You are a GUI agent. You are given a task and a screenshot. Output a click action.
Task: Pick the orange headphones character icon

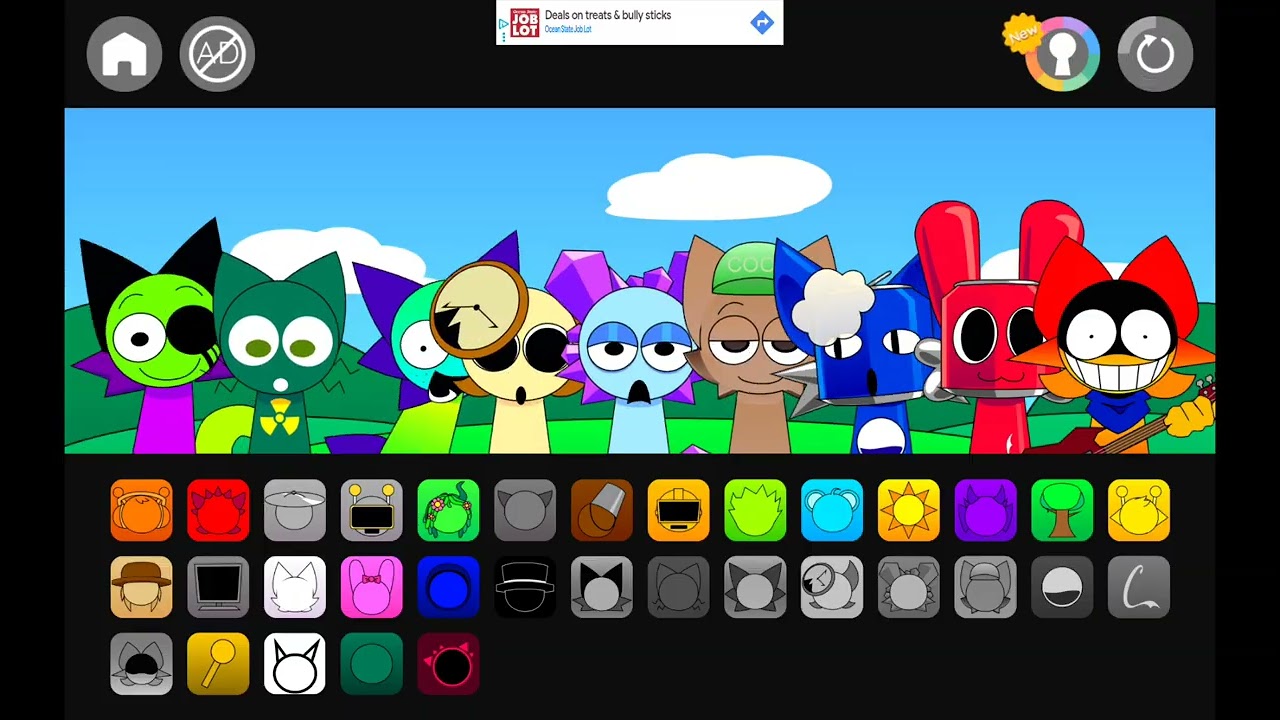pos(141,510)
